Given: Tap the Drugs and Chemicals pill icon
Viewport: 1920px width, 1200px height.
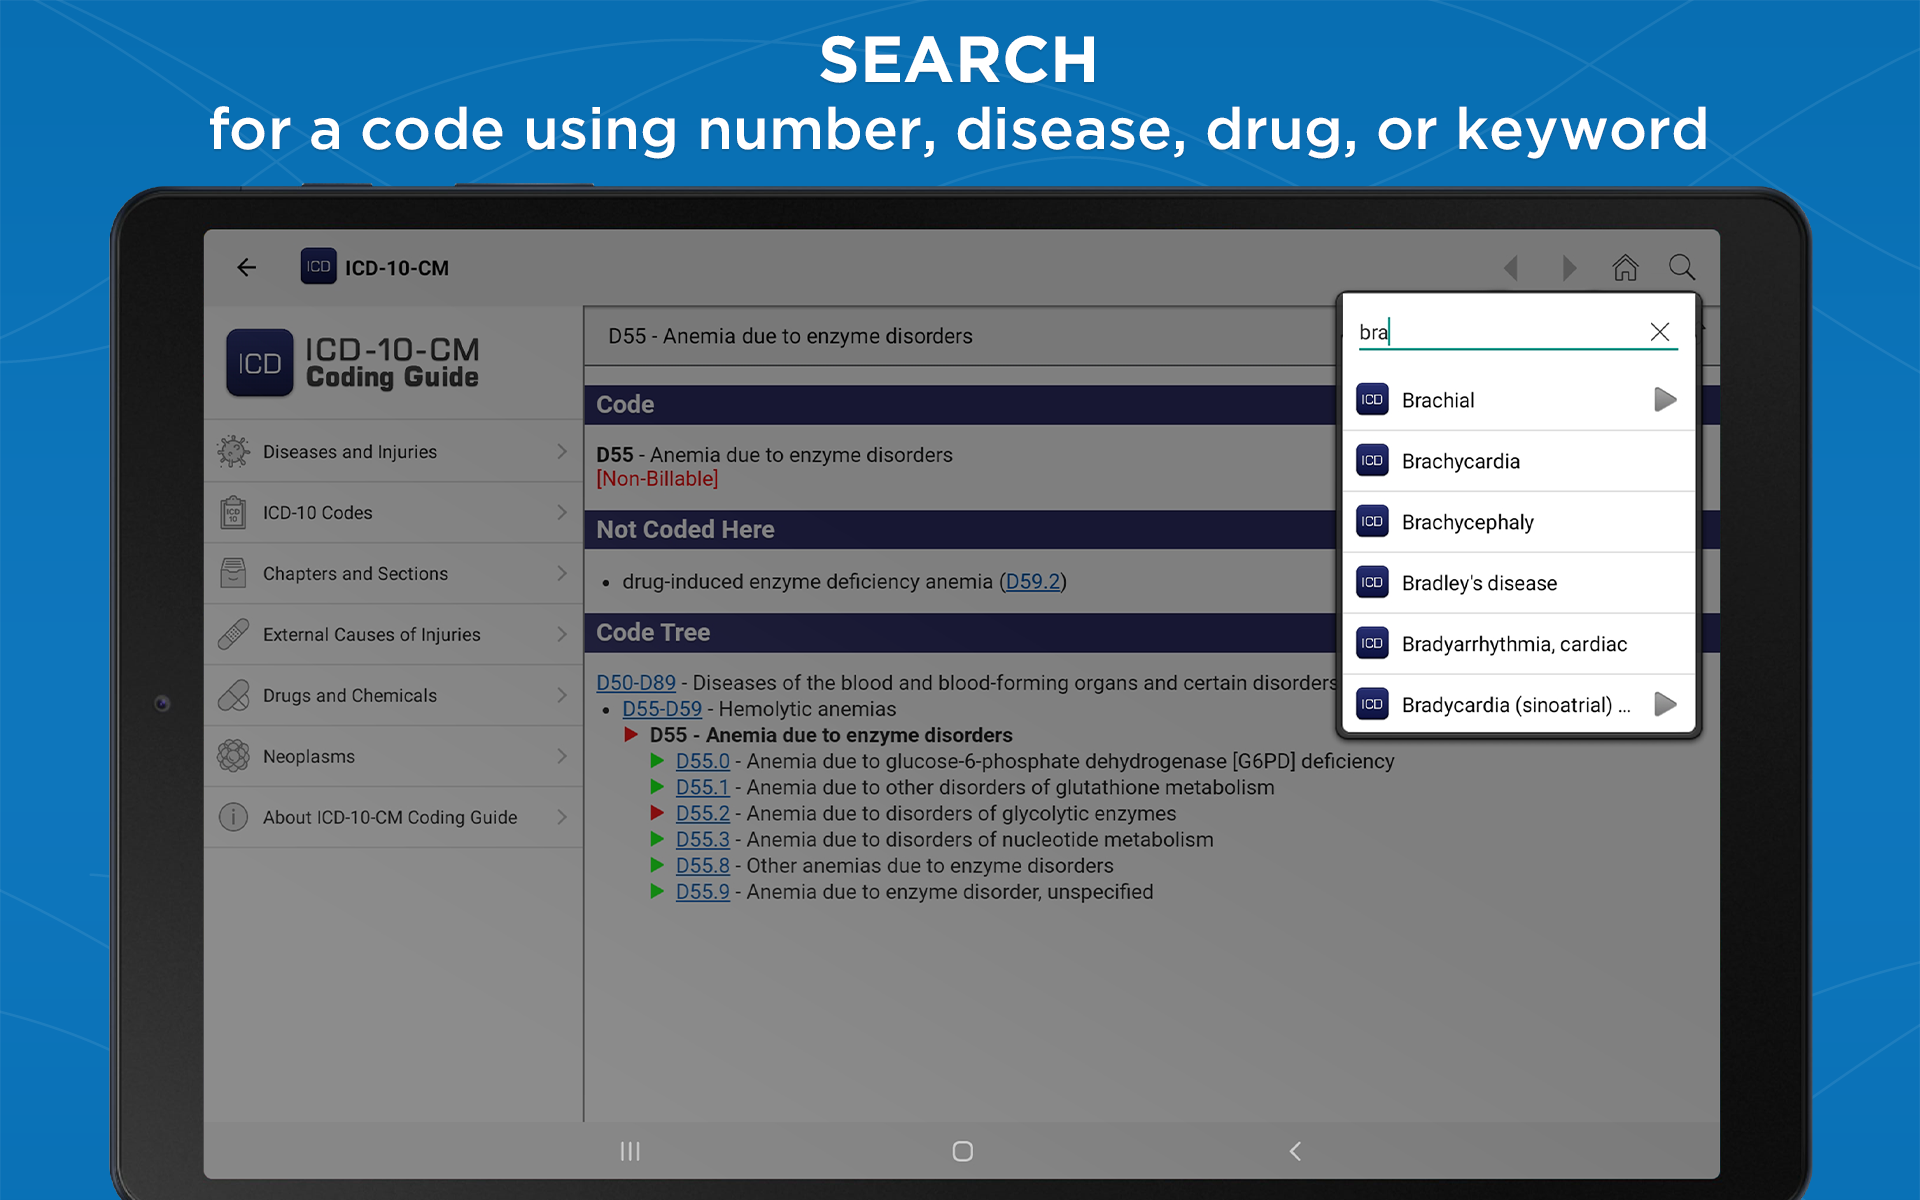Looking at the screenshot, I should pyautogui.click(x=233, y=696).
